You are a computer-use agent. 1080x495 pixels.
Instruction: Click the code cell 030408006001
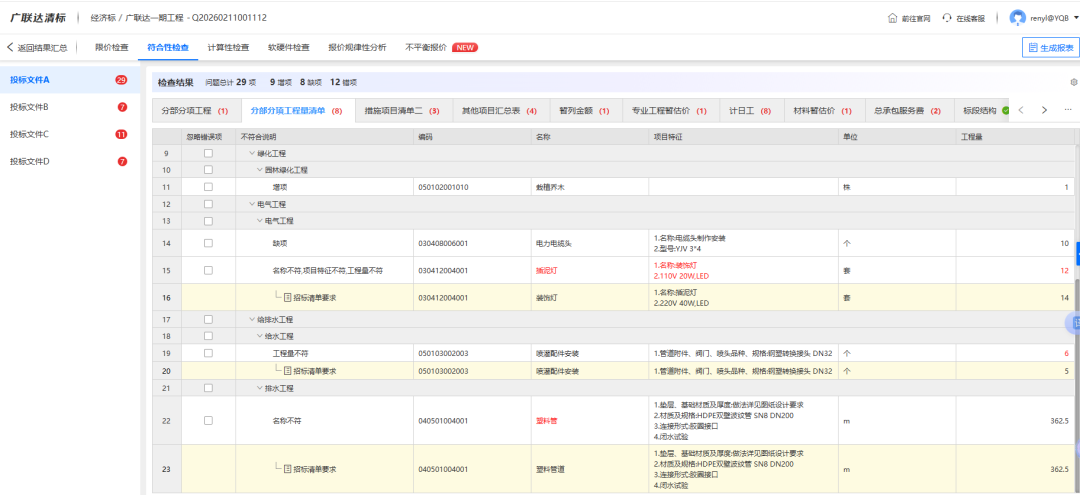[x=442, y=243]
